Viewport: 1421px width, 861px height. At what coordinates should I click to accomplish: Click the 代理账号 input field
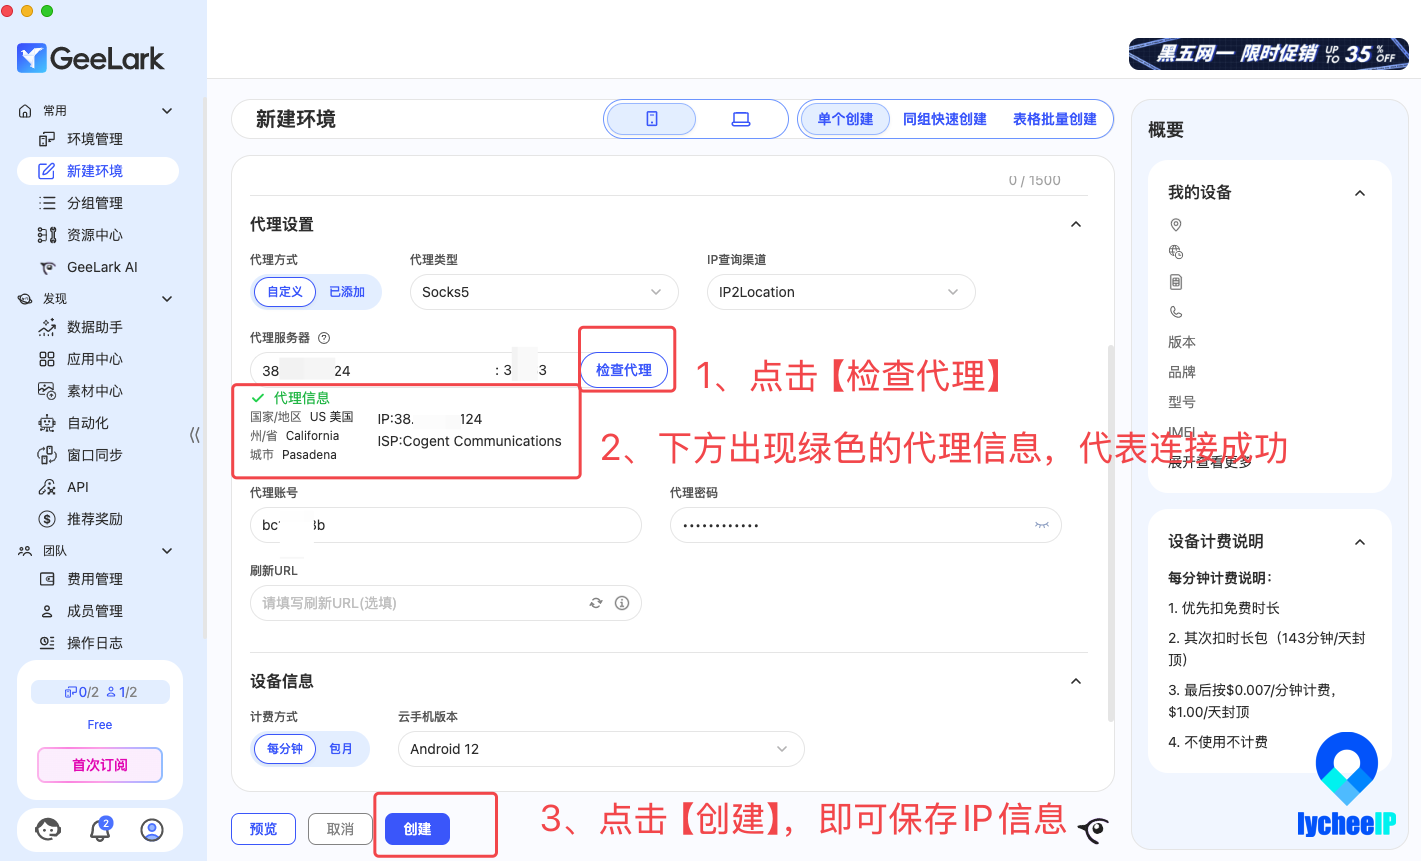pos(446,525)
